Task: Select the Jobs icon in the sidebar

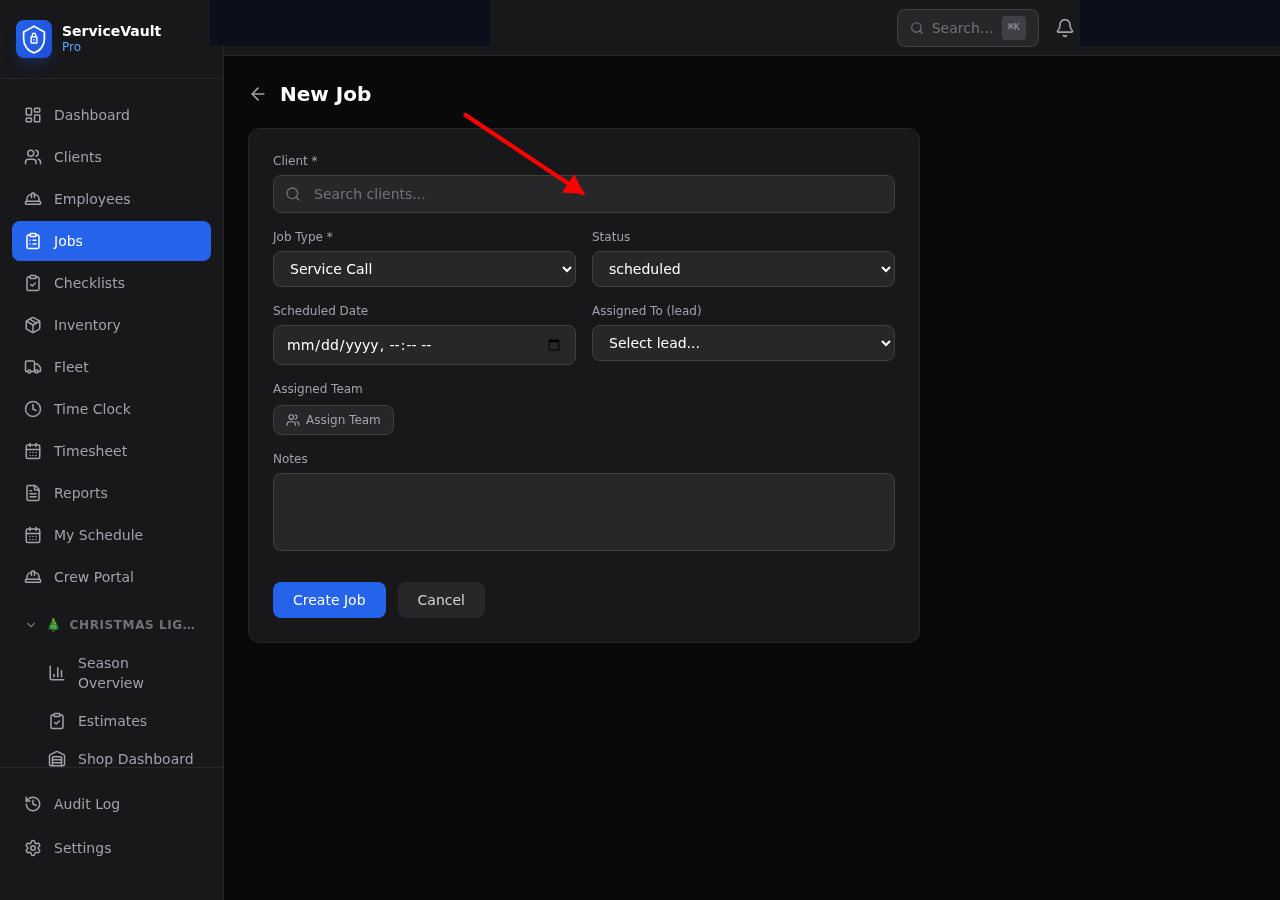Action: click(33, 241)
